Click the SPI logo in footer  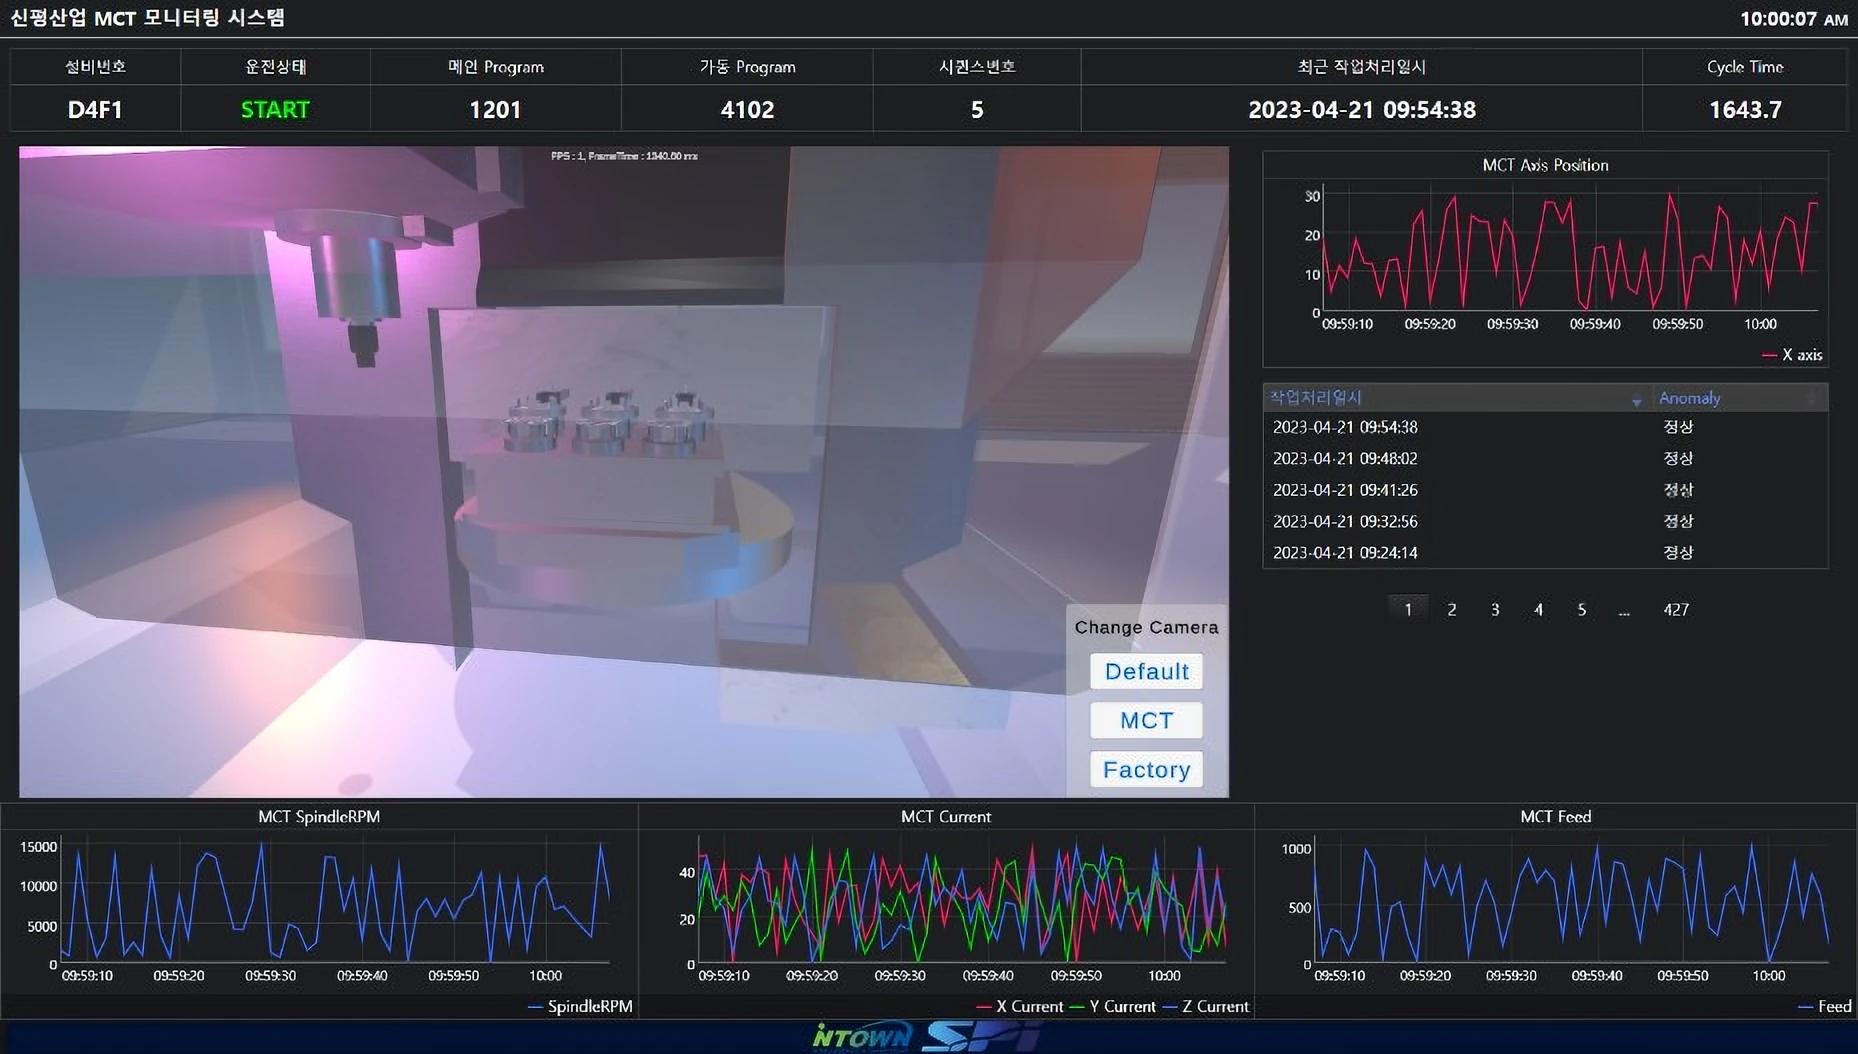[x=980, y=1037]
